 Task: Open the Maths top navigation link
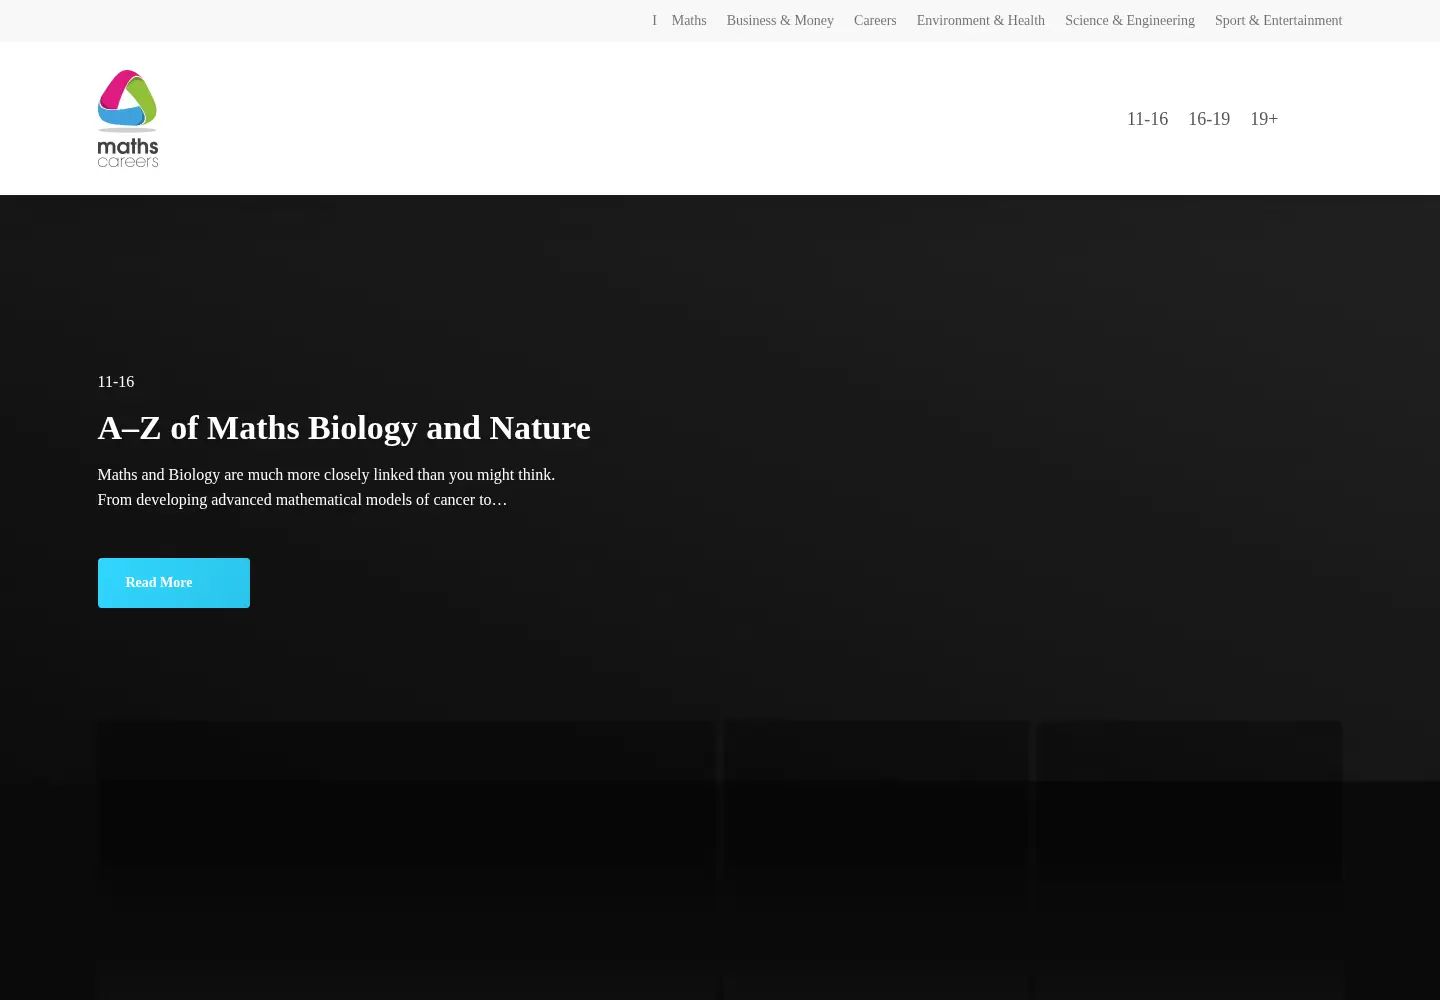tap(689, 21)
